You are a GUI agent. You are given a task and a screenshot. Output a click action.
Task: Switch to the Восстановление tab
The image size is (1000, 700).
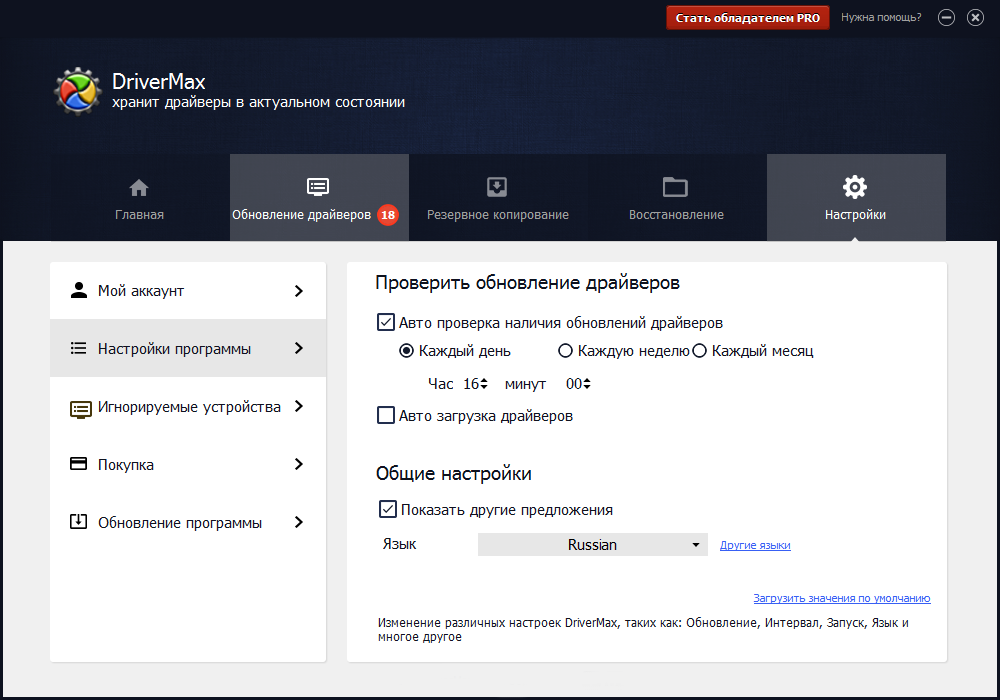677,198
